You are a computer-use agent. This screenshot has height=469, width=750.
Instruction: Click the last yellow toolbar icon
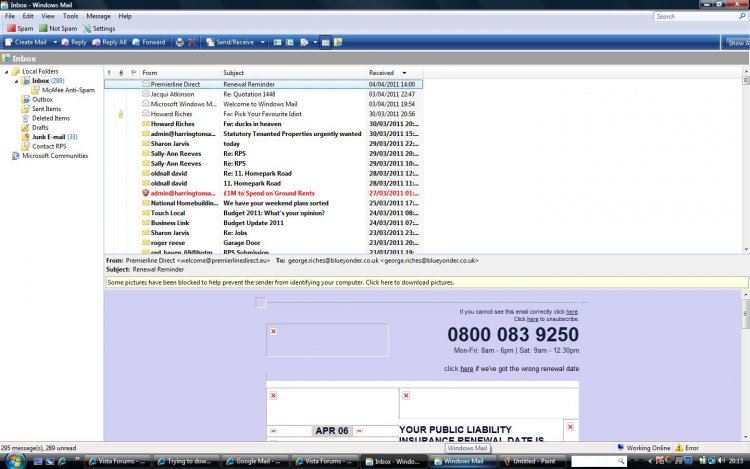click(338, 42)
